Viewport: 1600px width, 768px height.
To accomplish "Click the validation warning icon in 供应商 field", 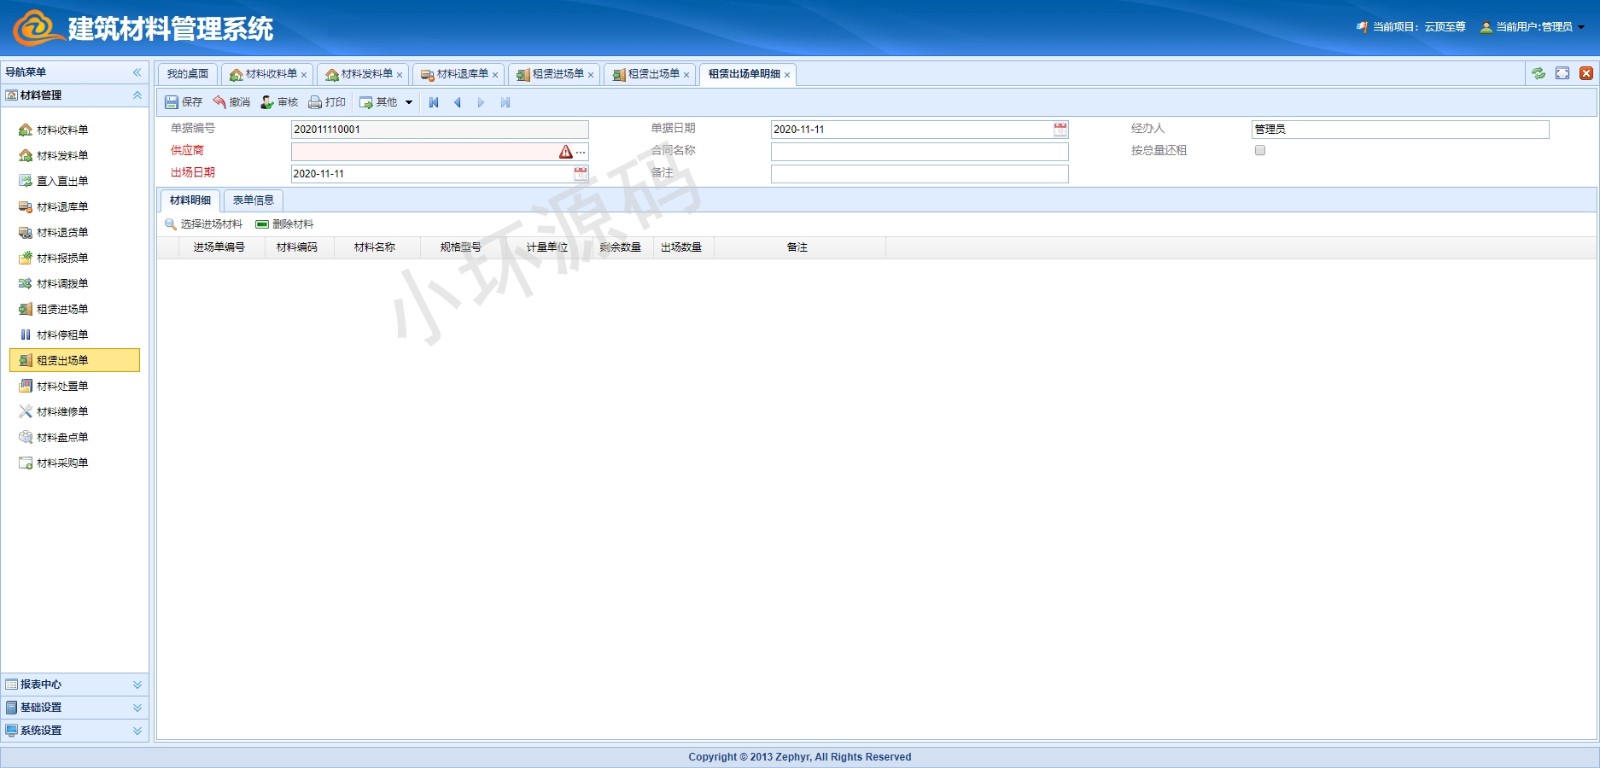I will (x=566, y=152).
